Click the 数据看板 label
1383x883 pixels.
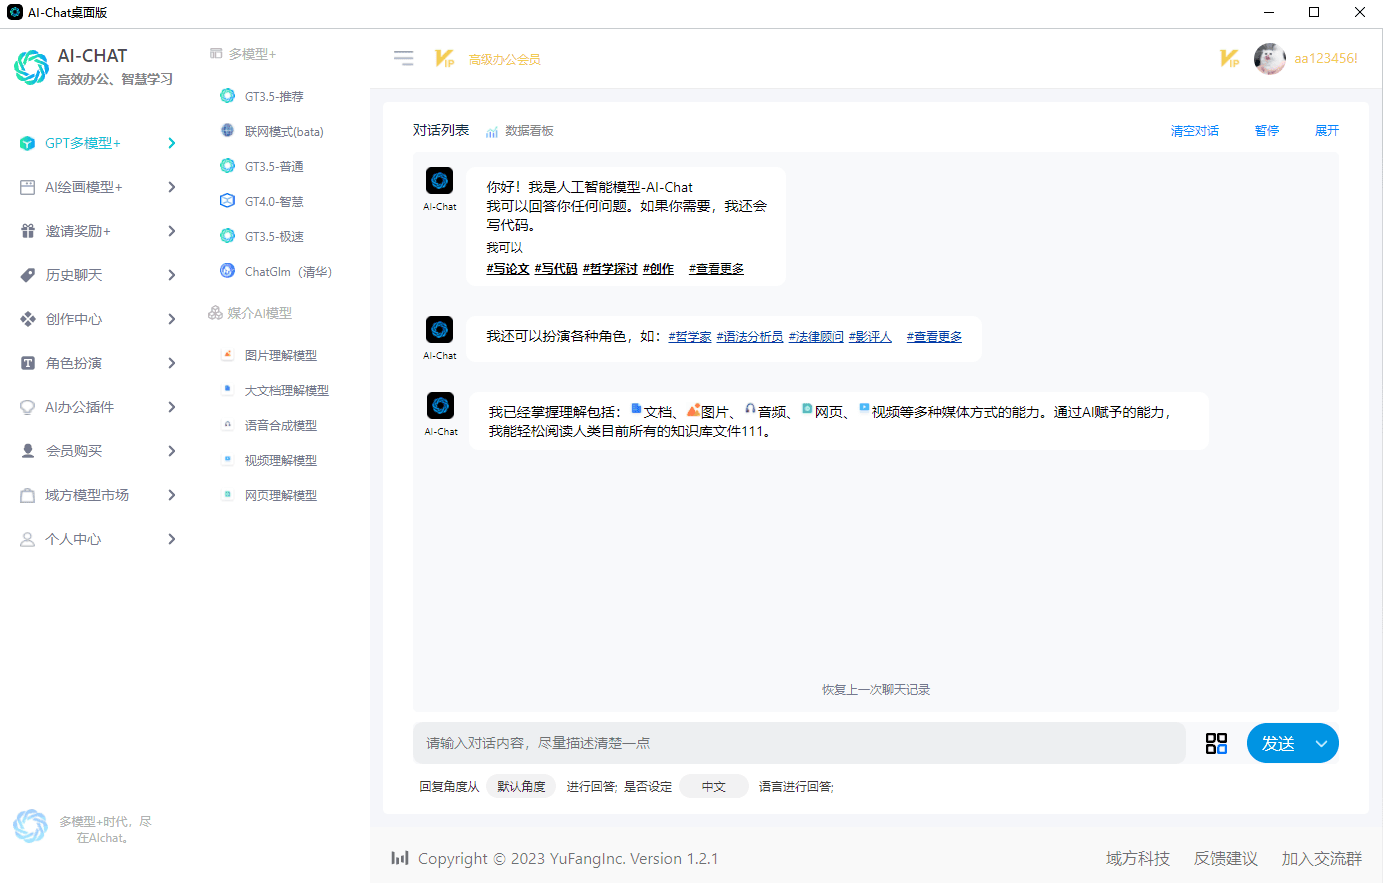pos(529,131)
